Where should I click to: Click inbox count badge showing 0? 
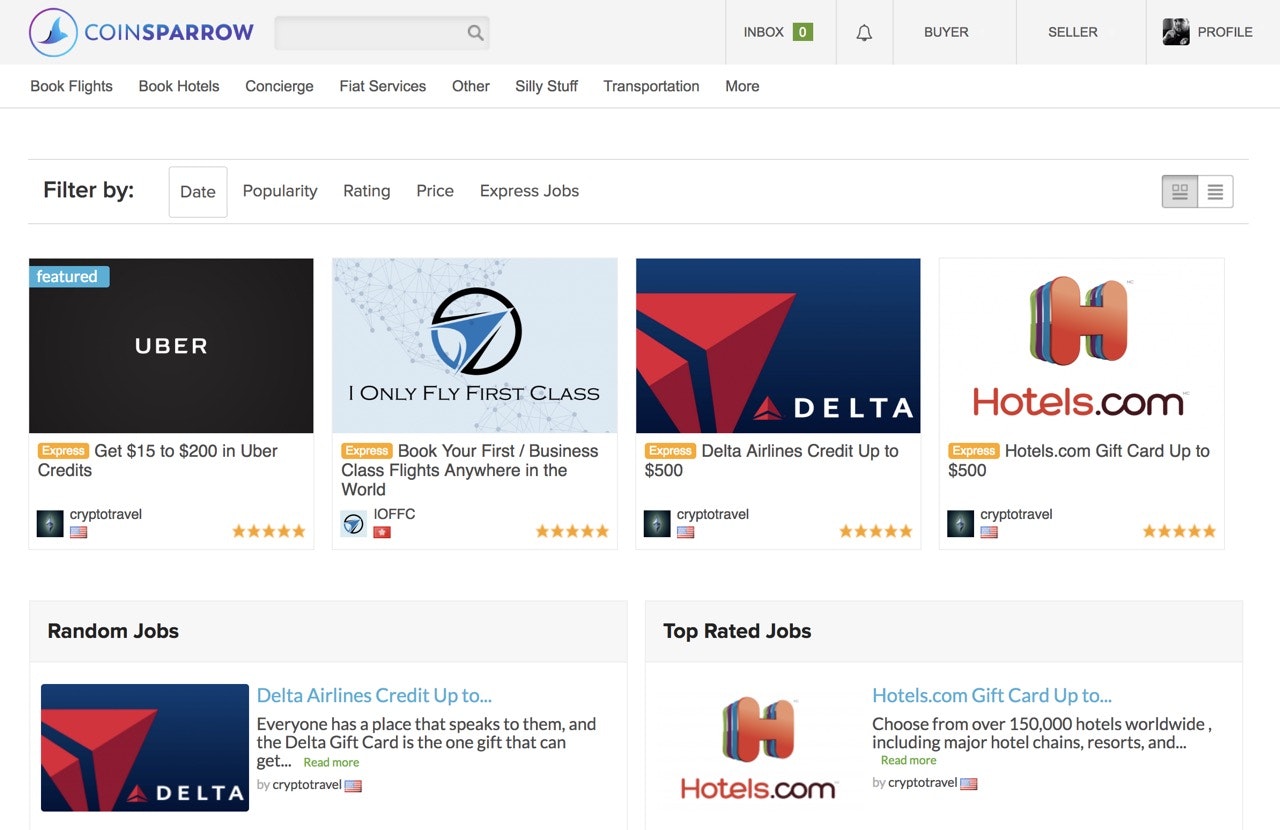coord(802,32)
